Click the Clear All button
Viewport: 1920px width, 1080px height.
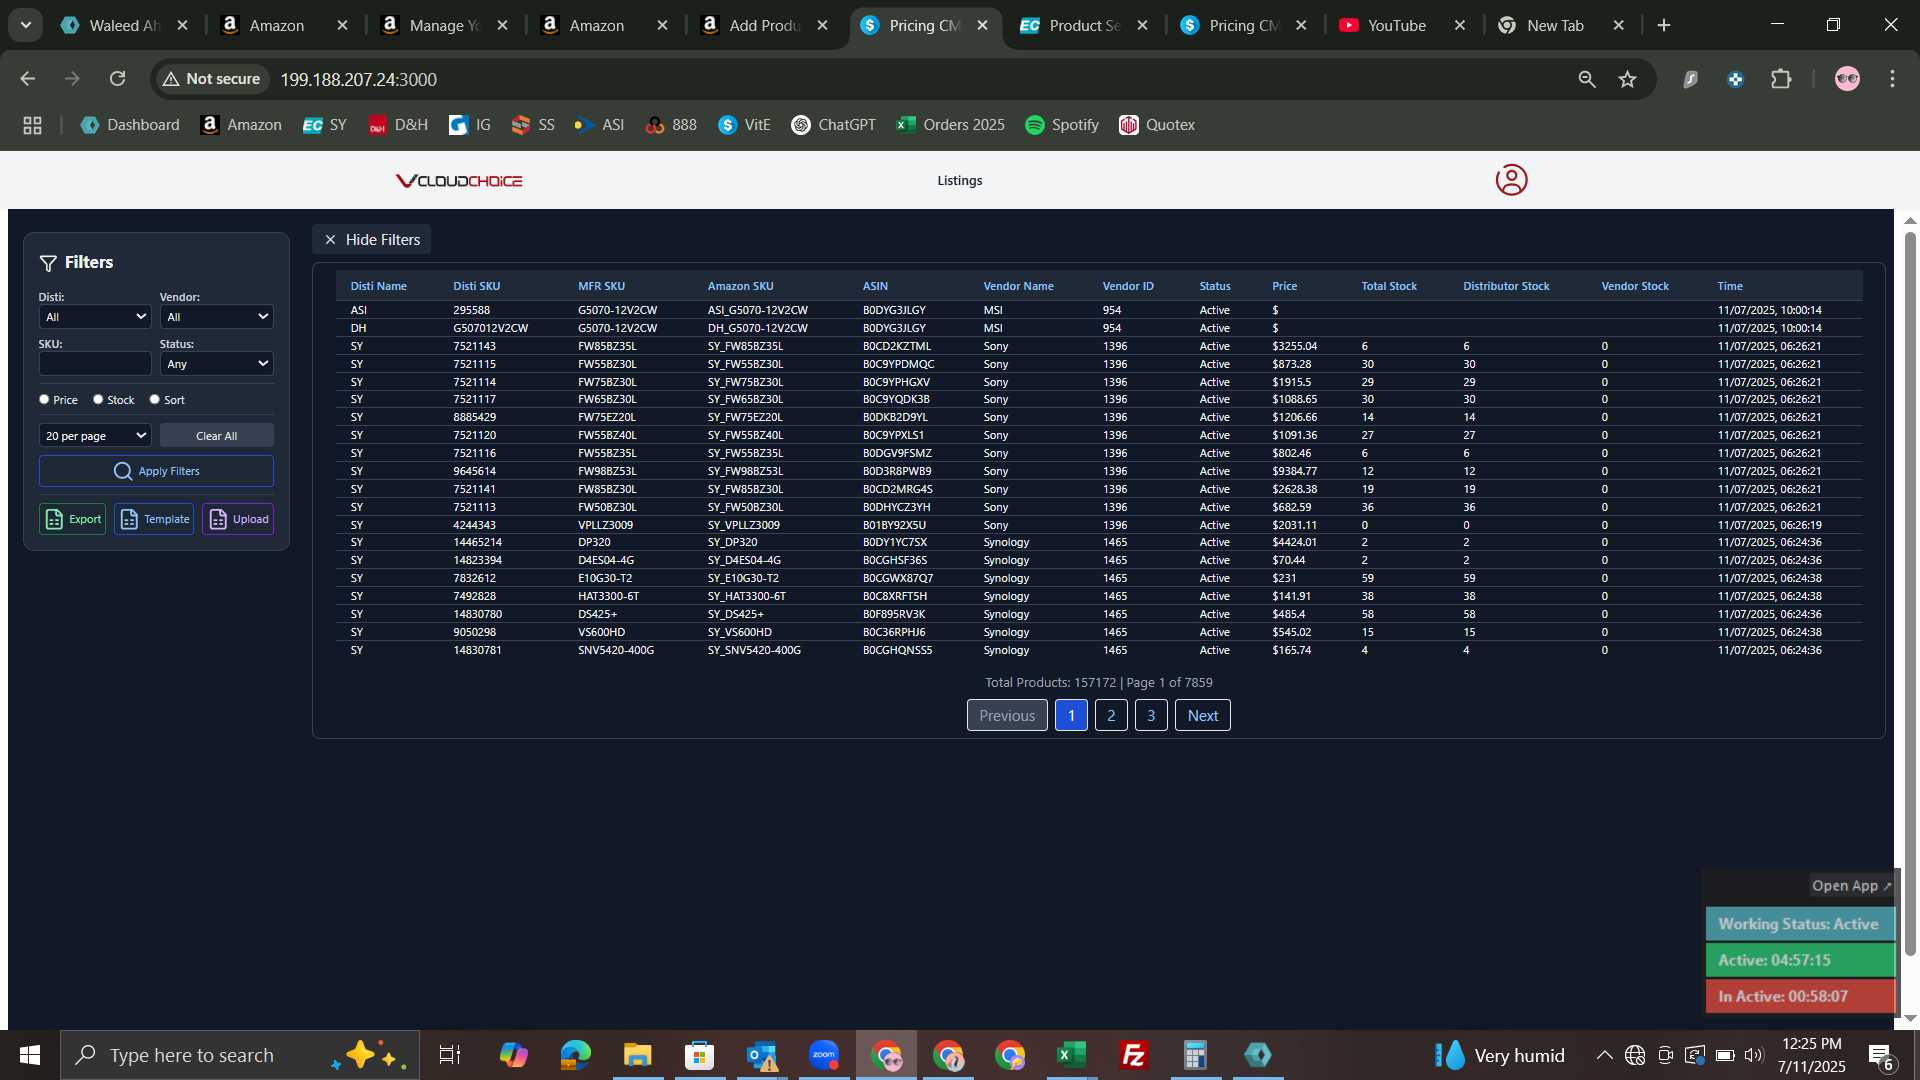pos(217,436)
